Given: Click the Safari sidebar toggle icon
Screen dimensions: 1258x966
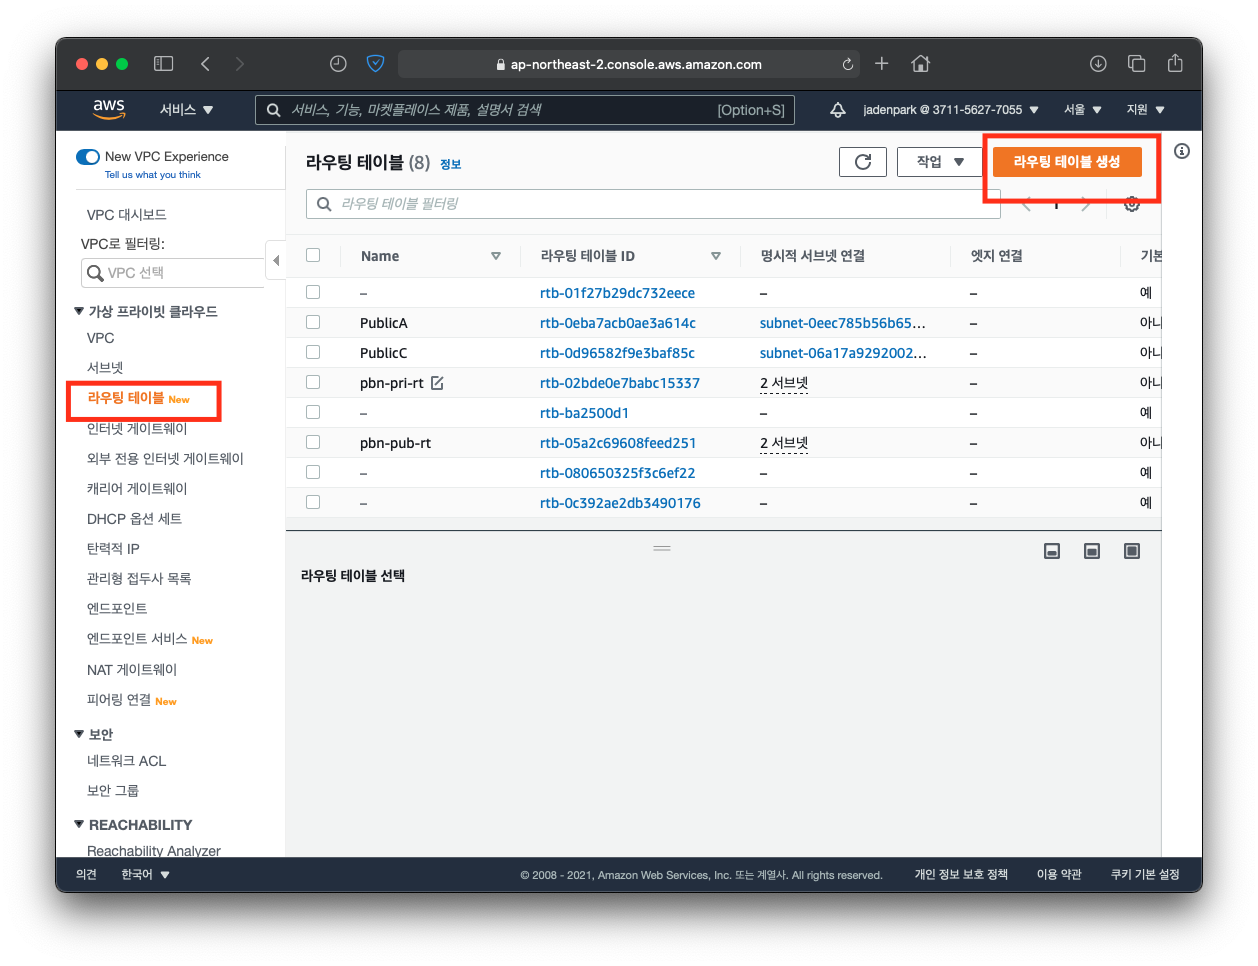Looking at the screenshot, I should tap(164, 64).
